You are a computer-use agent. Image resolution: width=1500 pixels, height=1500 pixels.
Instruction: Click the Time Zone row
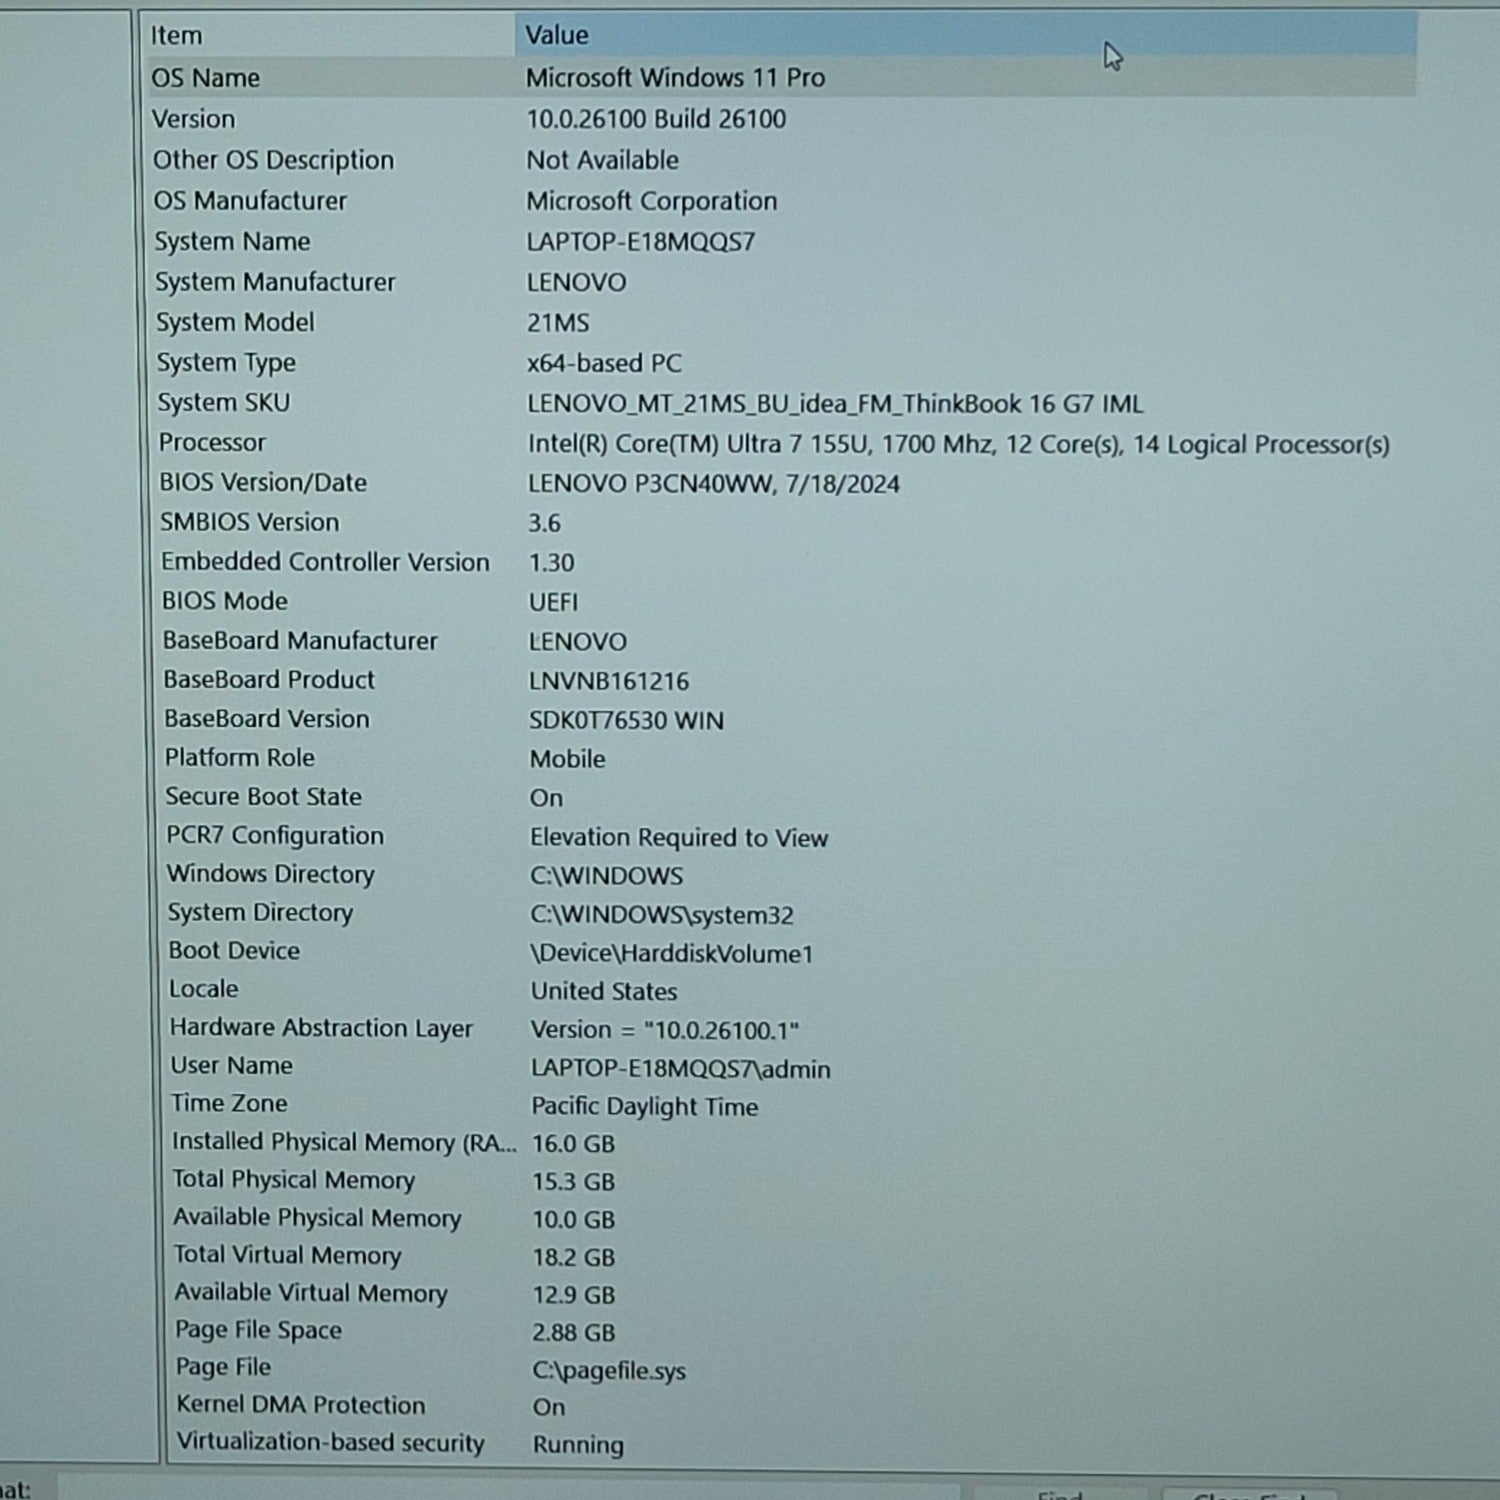coord(229,1104)
